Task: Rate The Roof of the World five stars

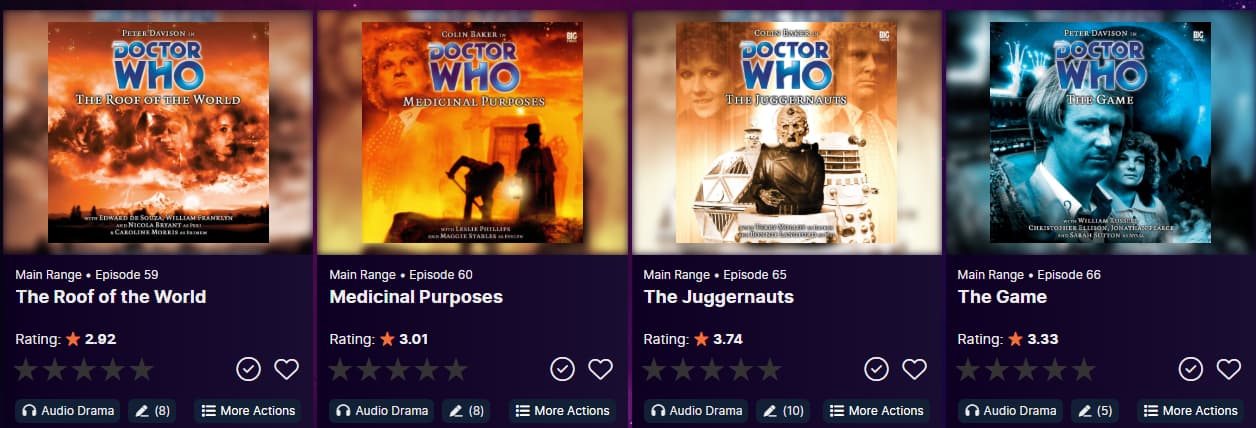Action: (141, 369)
